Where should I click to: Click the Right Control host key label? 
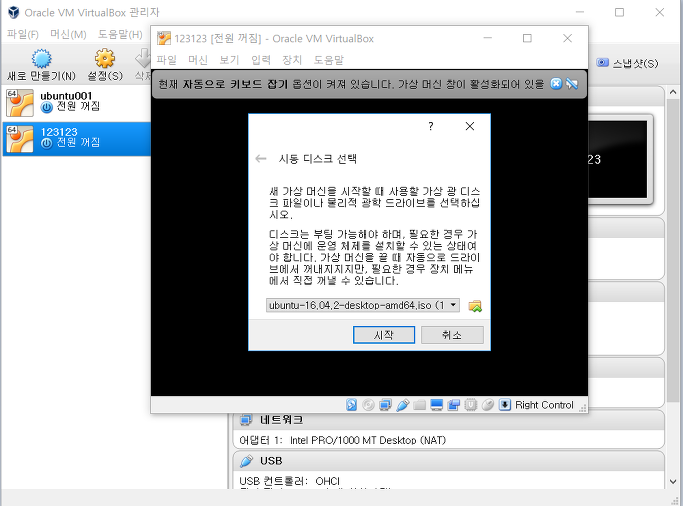(544, 405)
